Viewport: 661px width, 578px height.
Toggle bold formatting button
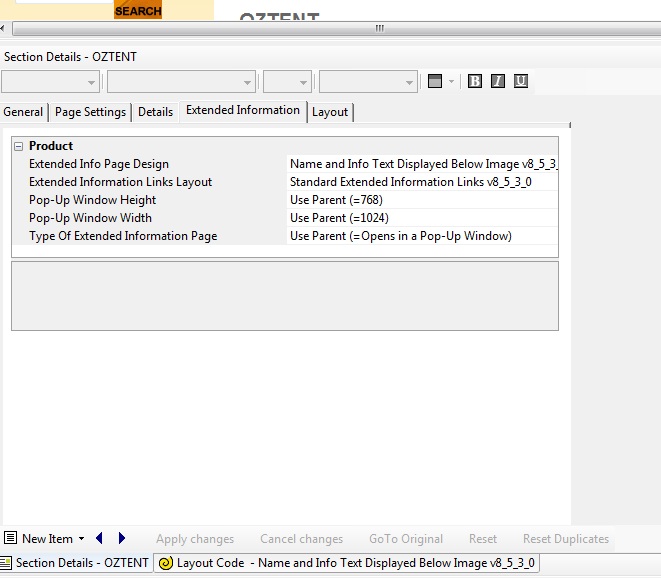coord(475,81)
